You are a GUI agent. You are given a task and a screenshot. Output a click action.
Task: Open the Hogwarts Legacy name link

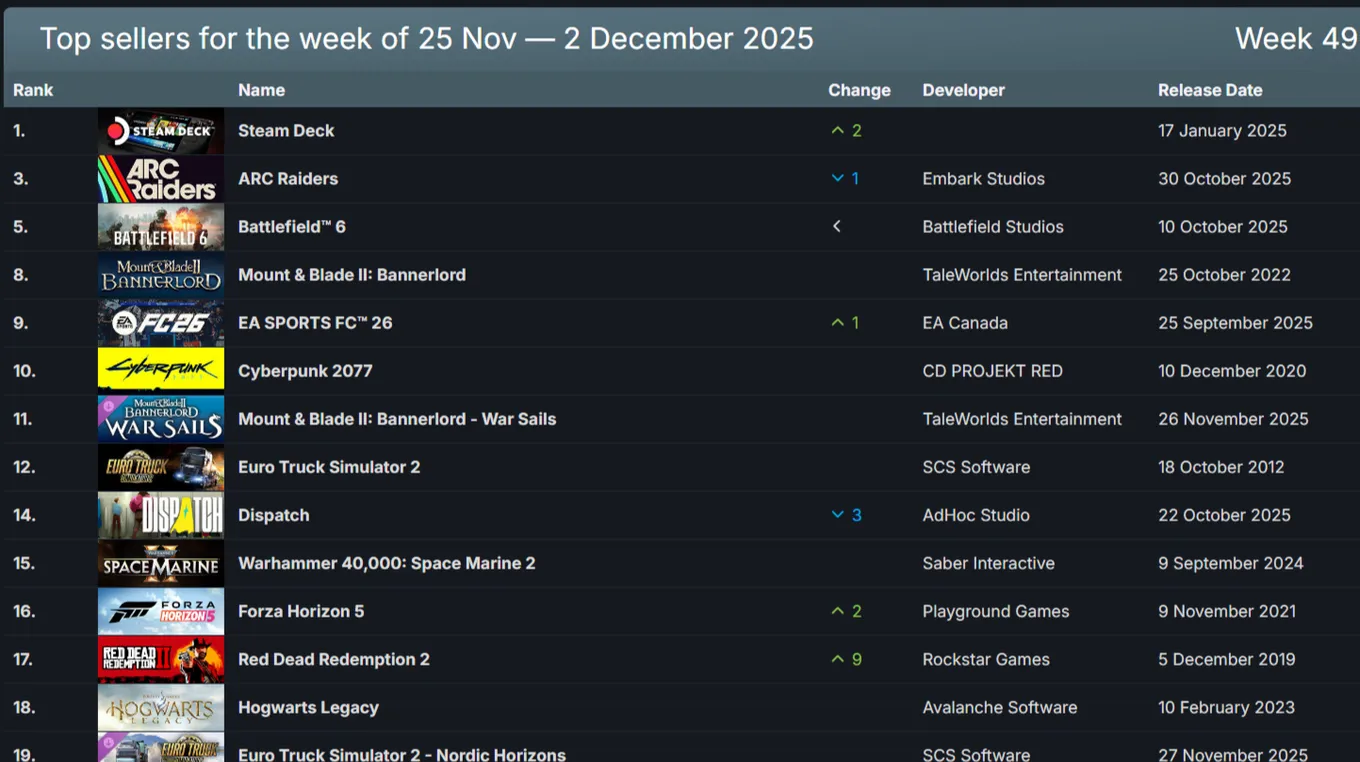(308, 707)
